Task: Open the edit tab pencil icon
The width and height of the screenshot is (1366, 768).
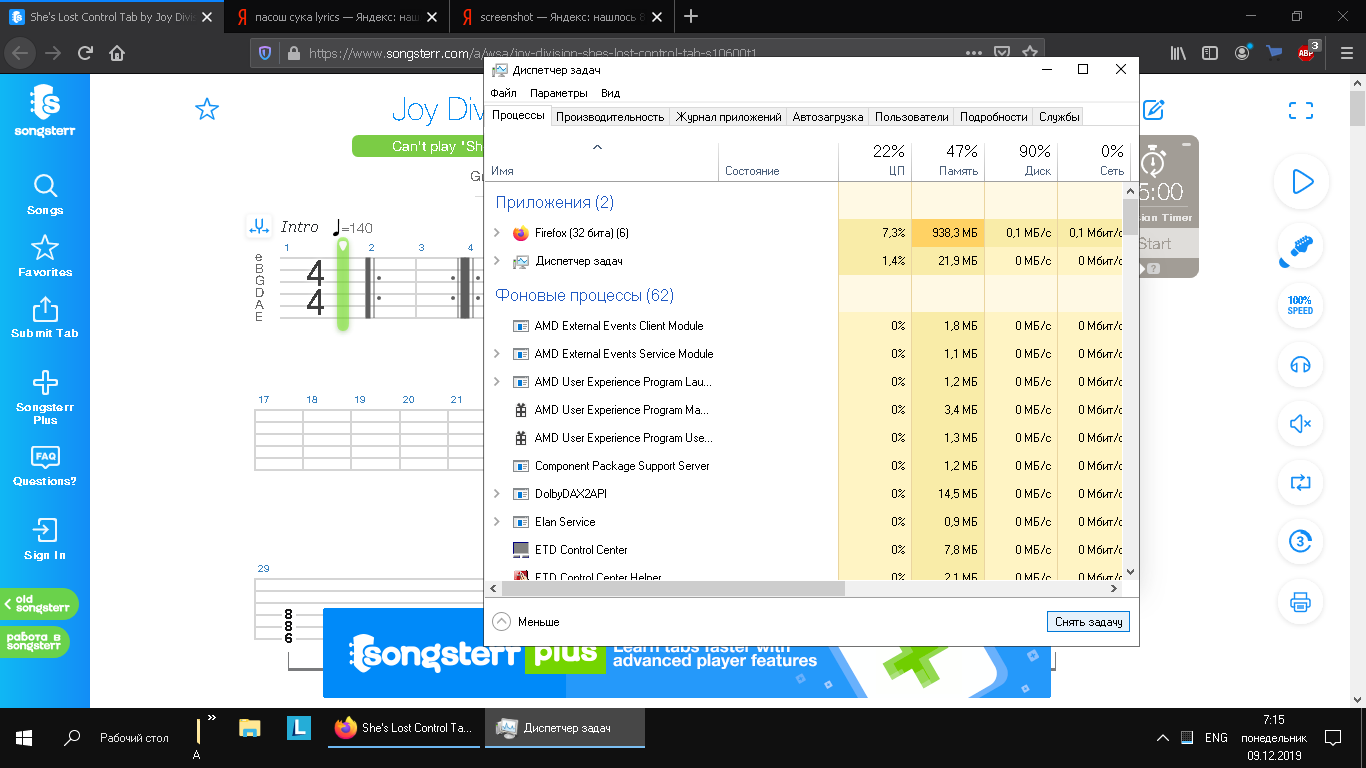Action: pos(1153,110)
